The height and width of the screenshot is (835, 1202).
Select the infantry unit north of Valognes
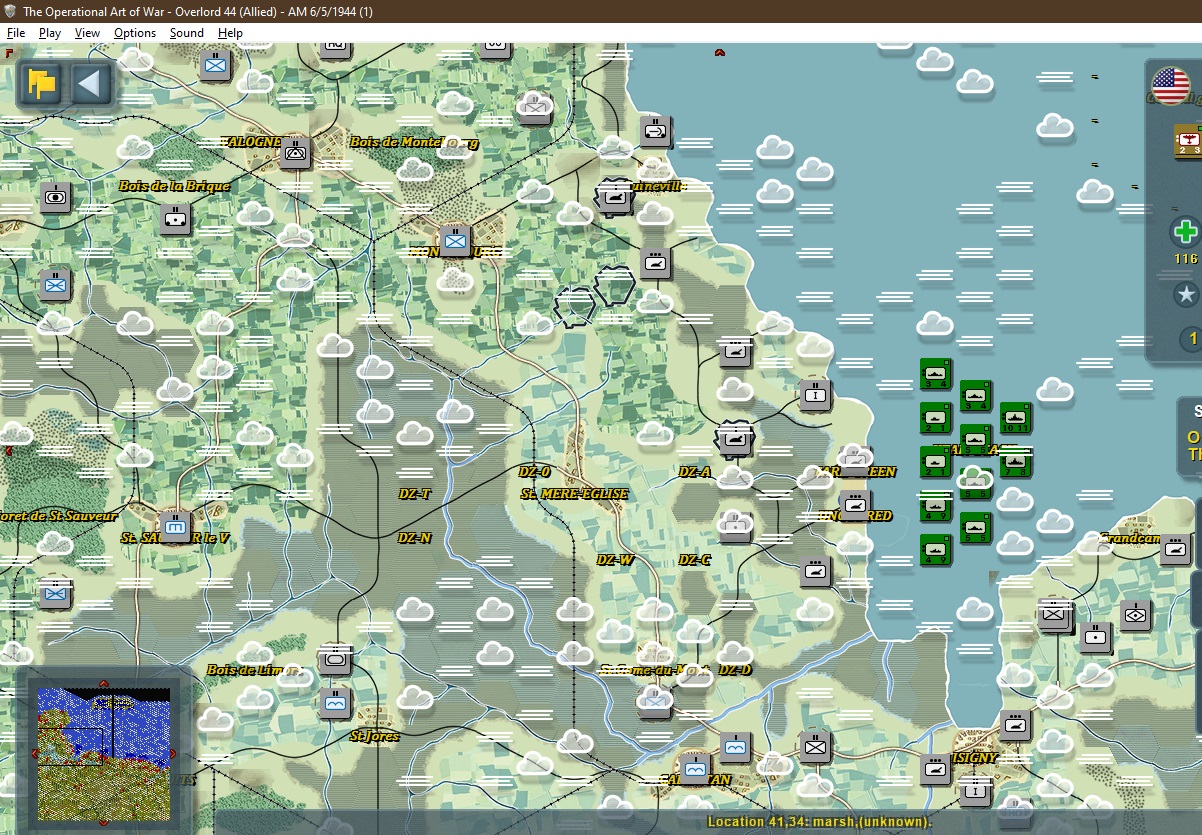click(215, 65)
